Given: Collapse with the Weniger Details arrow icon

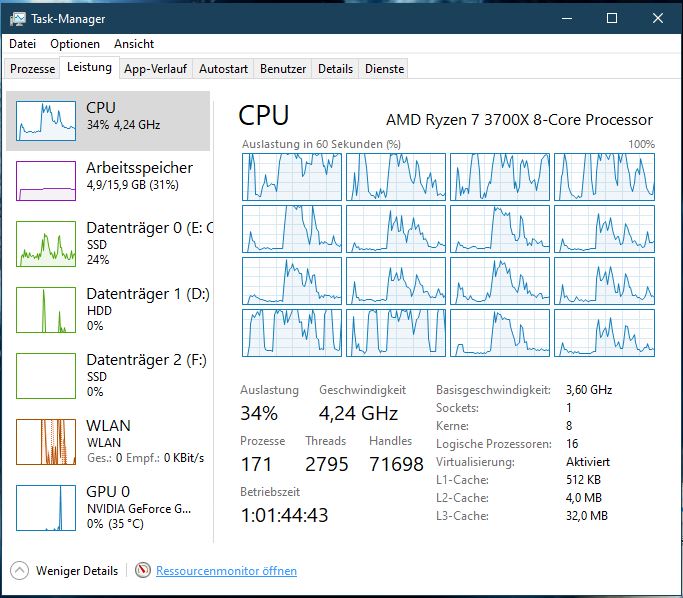Looking at the screenshot, I should tap(19, 571).
